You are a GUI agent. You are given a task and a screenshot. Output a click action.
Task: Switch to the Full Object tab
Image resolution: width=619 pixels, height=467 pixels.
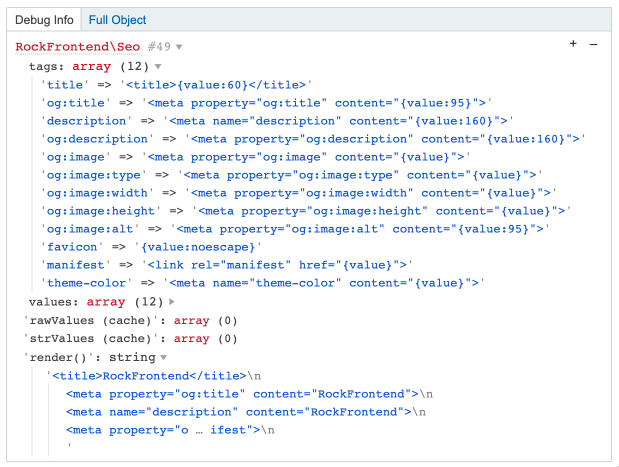[x=117, y=19]
